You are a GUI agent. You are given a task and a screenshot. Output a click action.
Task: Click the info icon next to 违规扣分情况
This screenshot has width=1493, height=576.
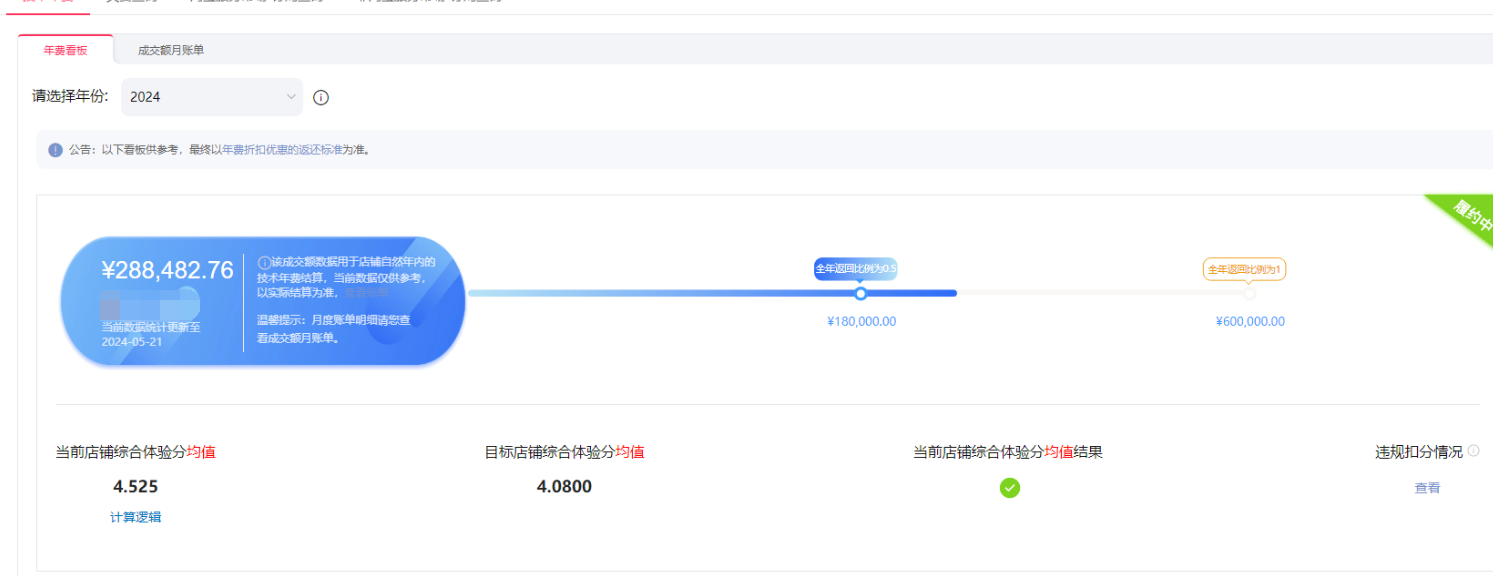(x=1473, y=451)
